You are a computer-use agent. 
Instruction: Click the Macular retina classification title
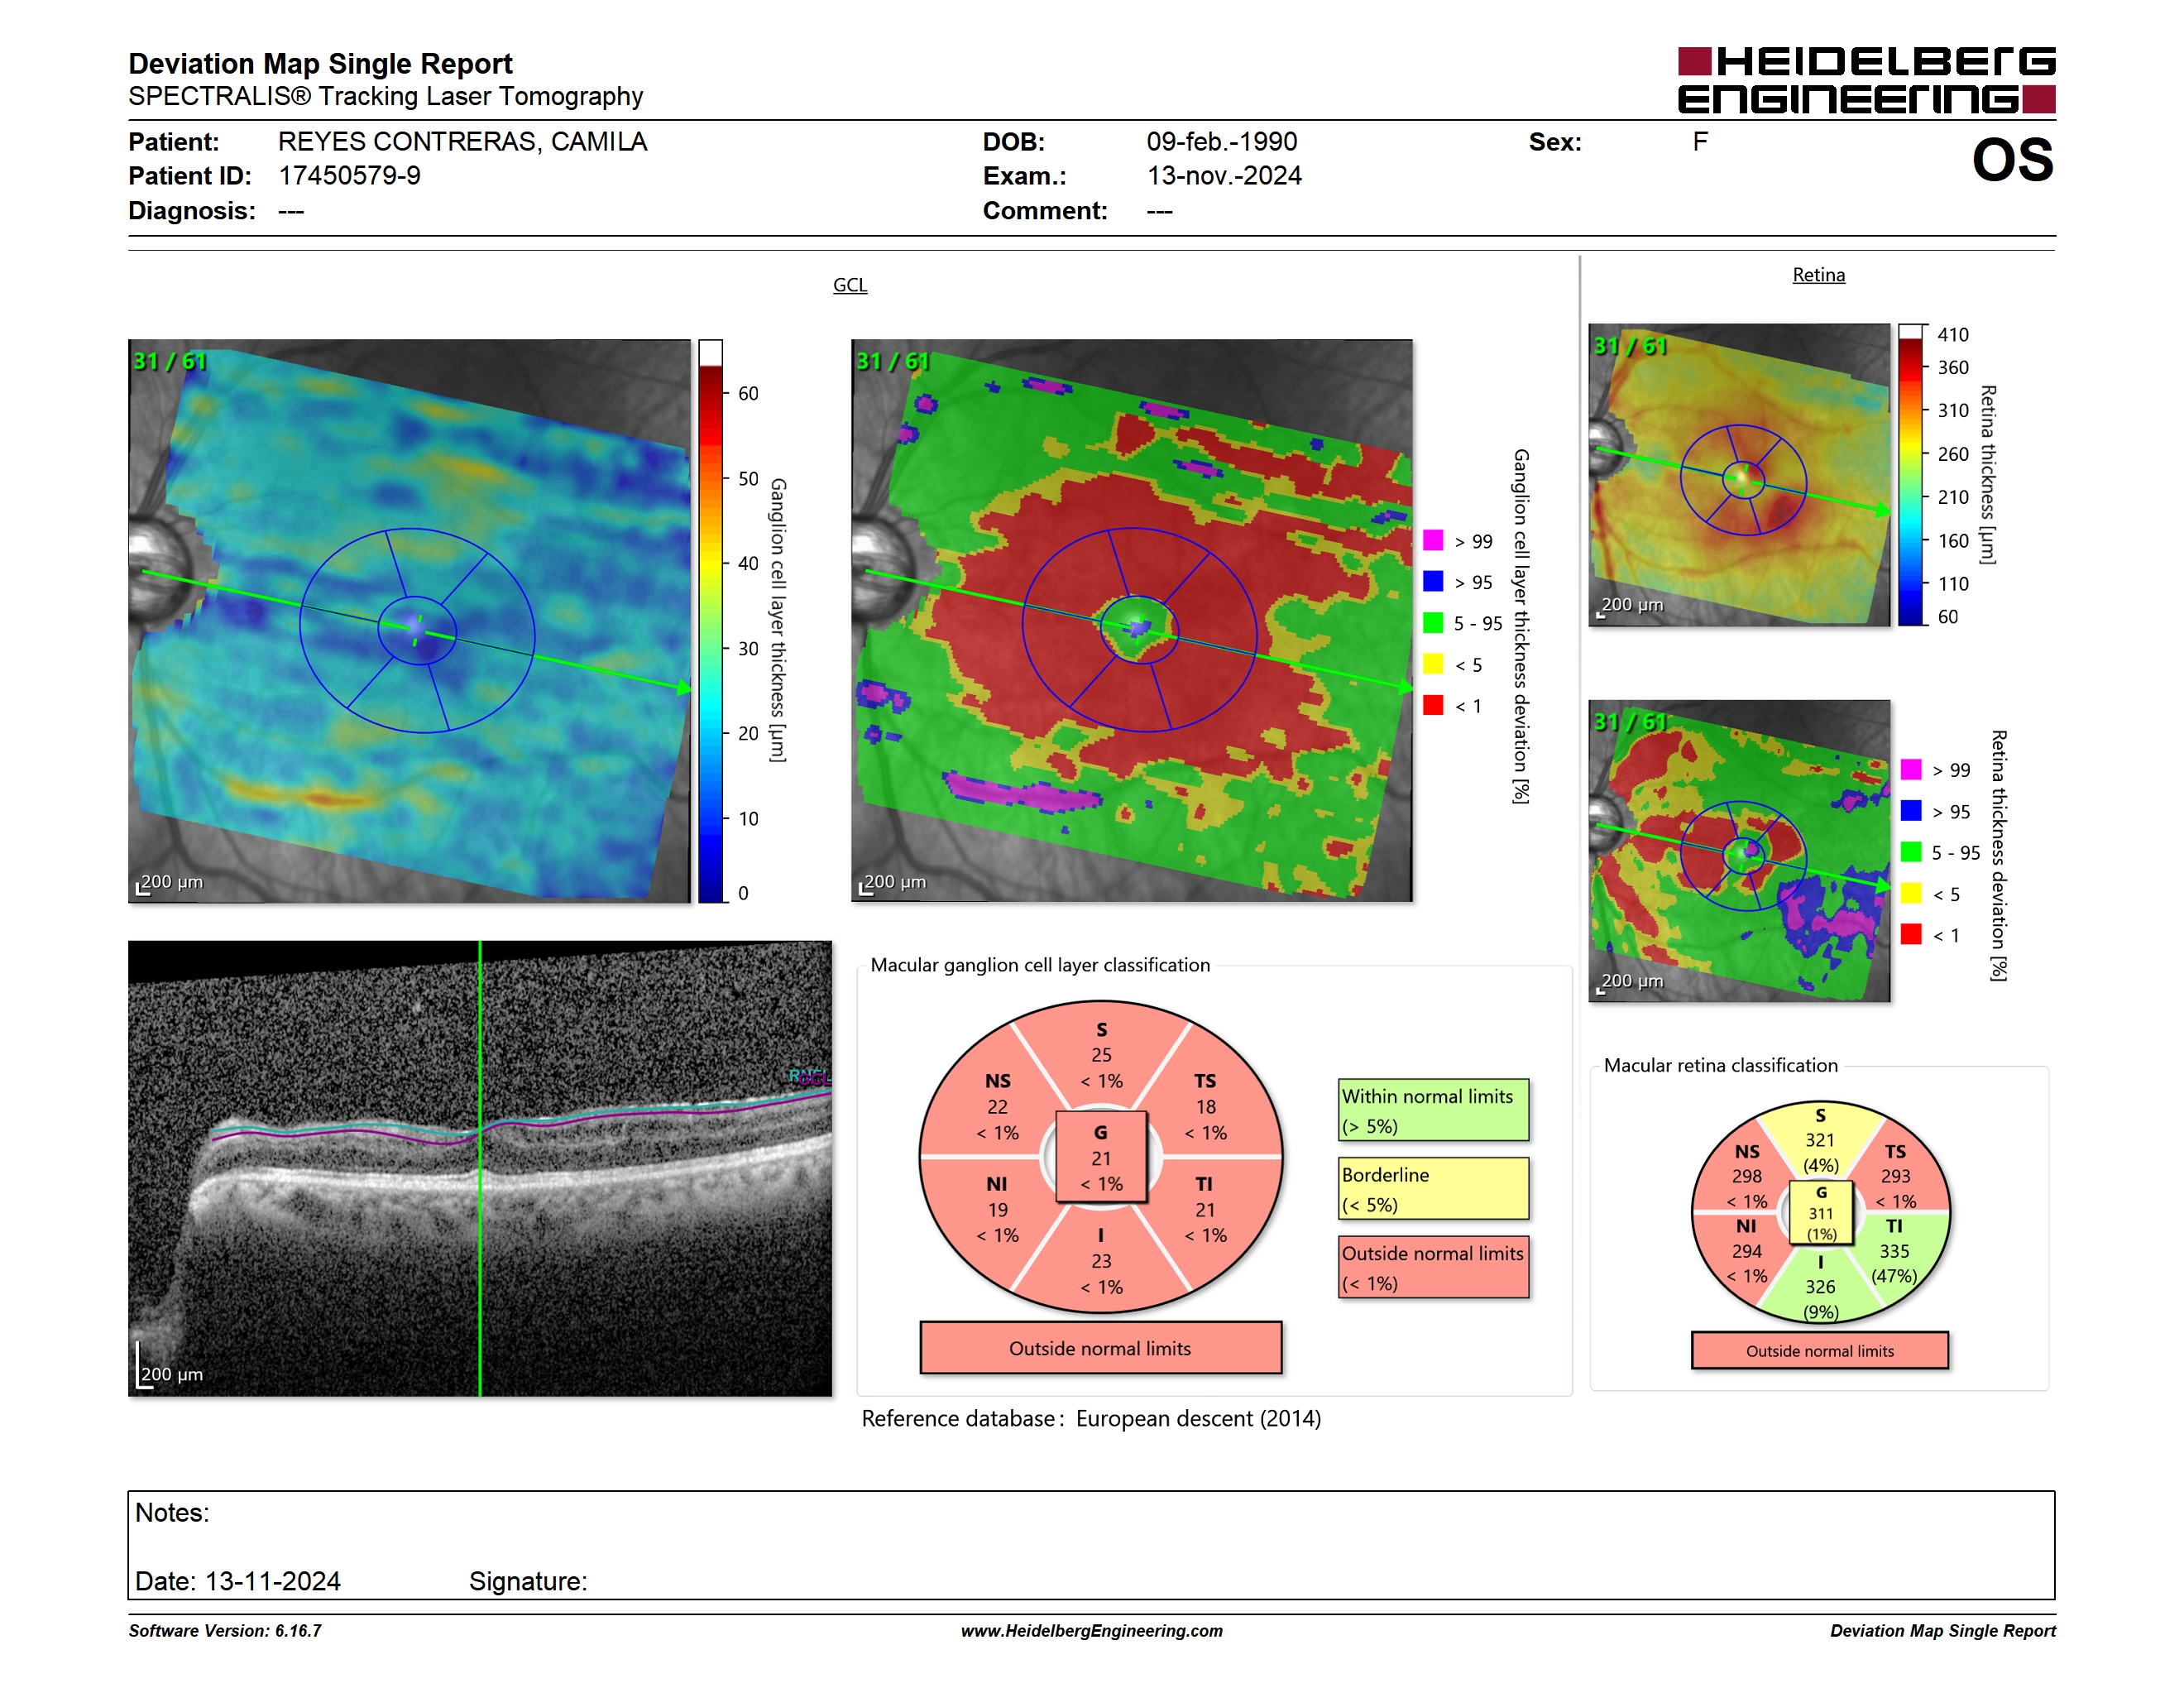click(1720, 1065)
